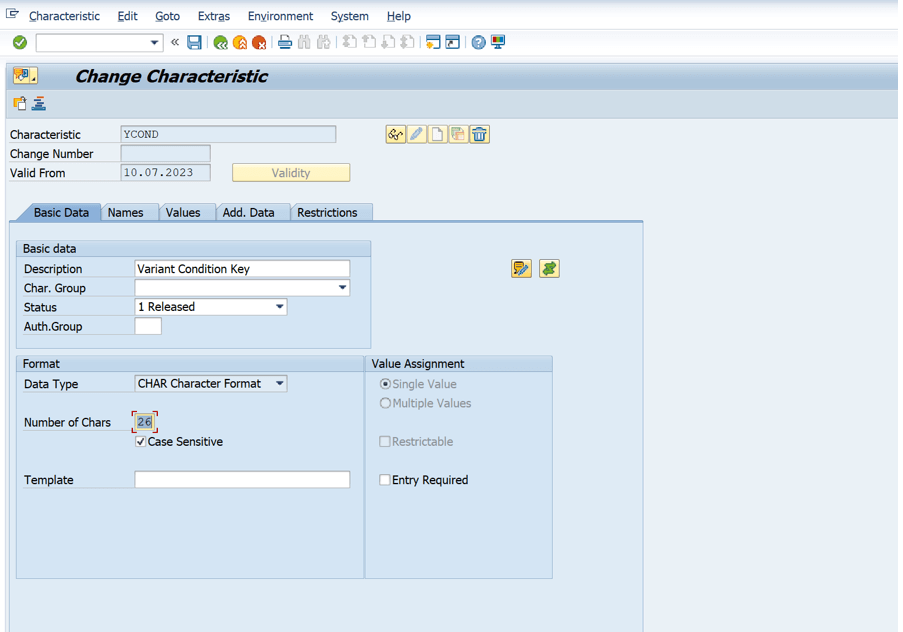Switch to the Names tab
Screen dimensions: 903x632
coord(126,213)
